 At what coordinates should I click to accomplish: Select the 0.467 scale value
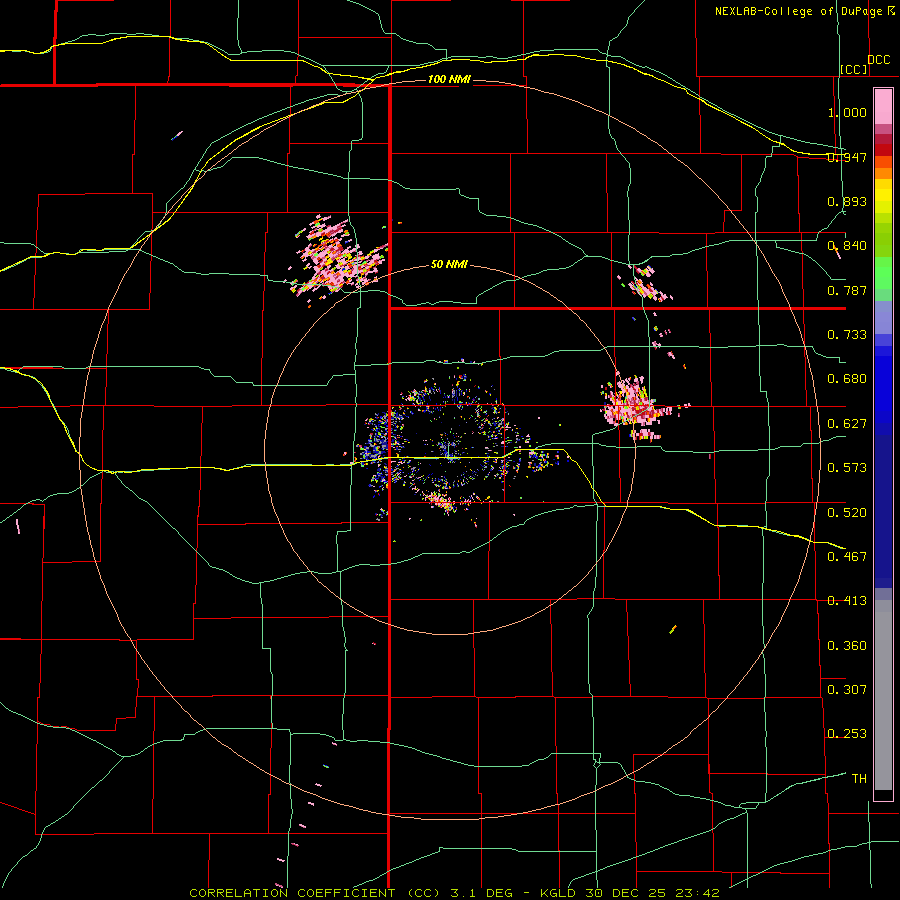point(847,557)
